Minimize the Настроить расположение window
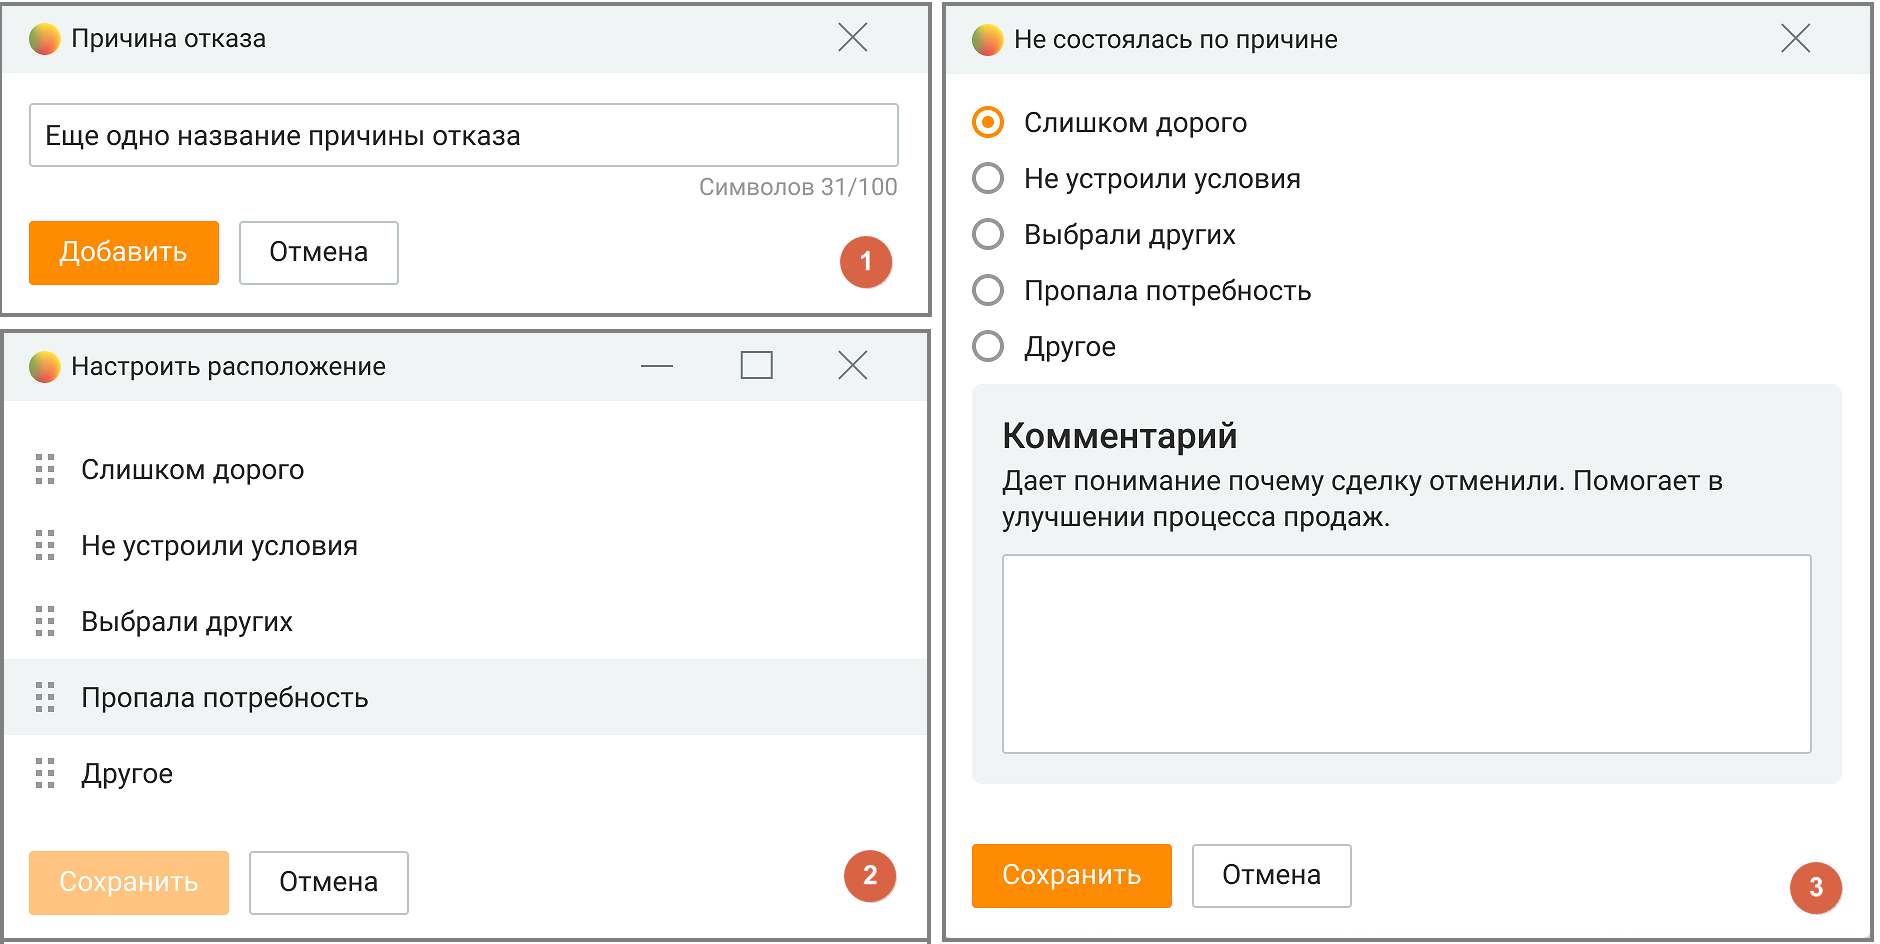 coord(657,366)
